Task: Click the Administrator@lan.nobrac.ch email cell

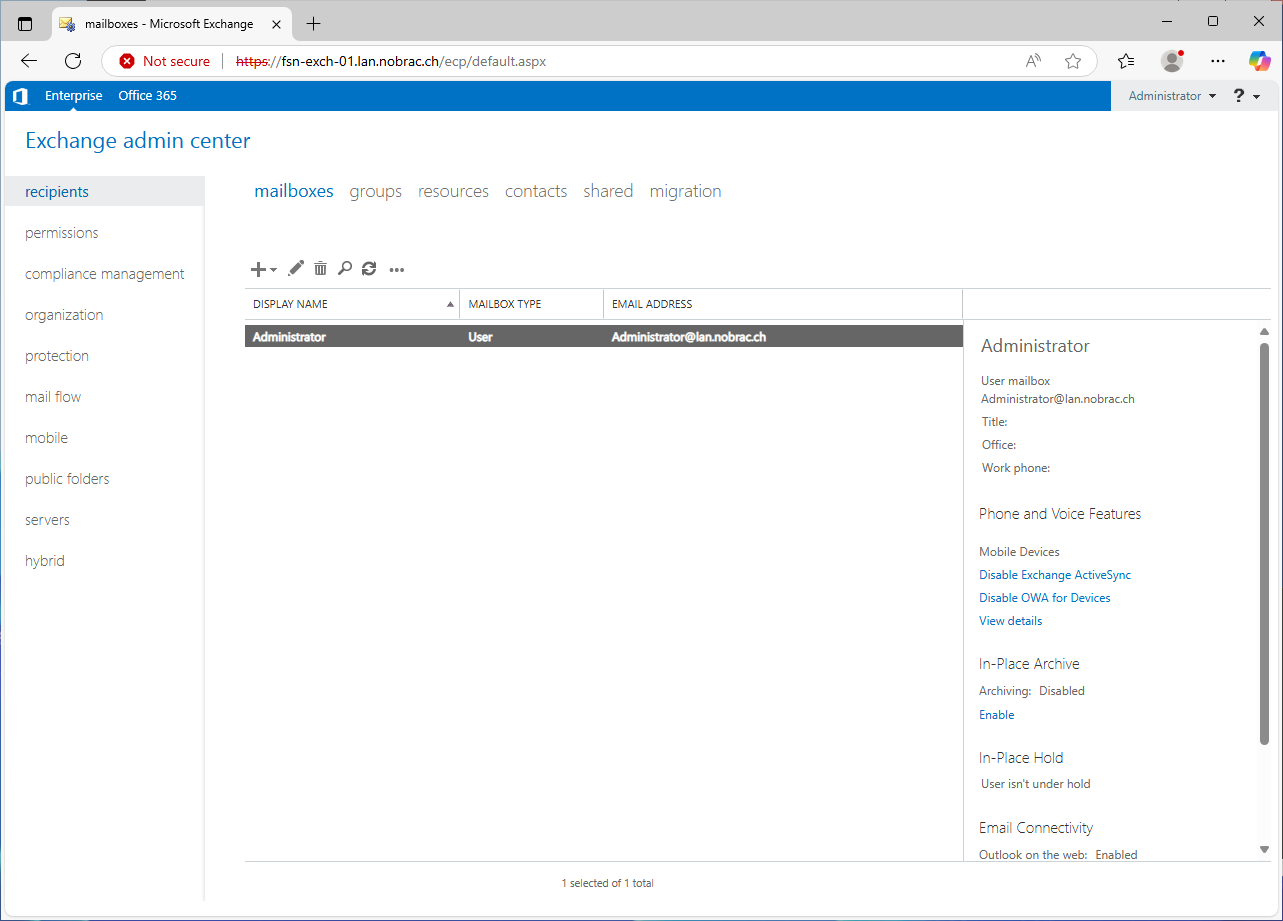Action: coord(689,337)
